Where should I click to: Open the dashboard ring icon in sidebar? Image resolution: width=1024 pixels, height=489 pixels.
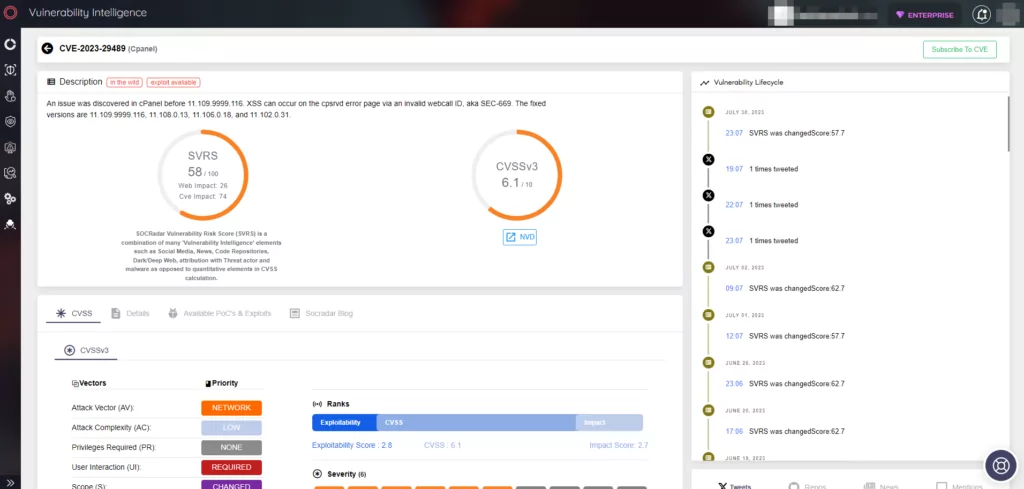[x=10, y=44]
